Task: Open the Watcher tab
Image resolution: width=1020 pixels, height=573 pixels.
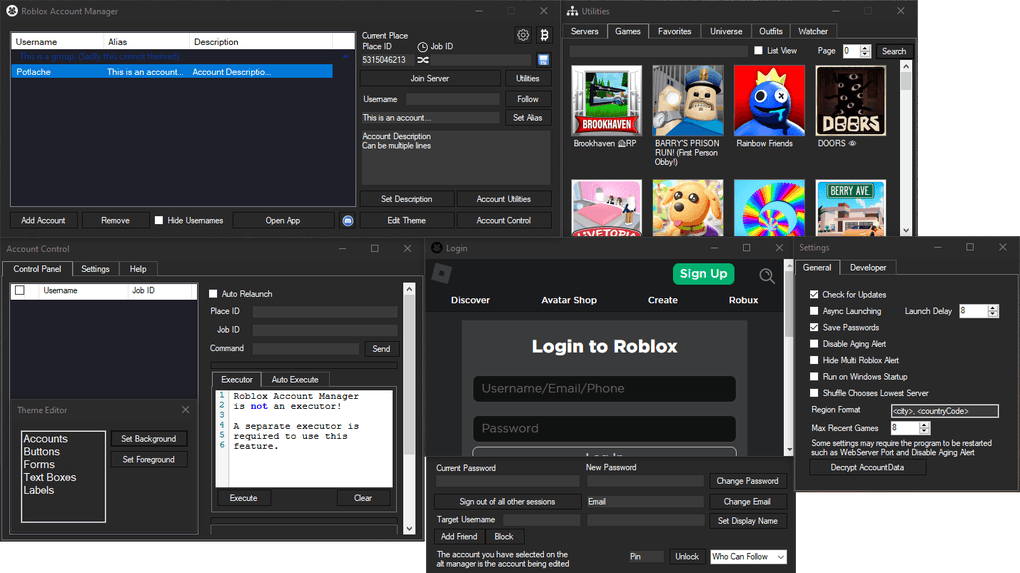Action: tap(813, 31)
